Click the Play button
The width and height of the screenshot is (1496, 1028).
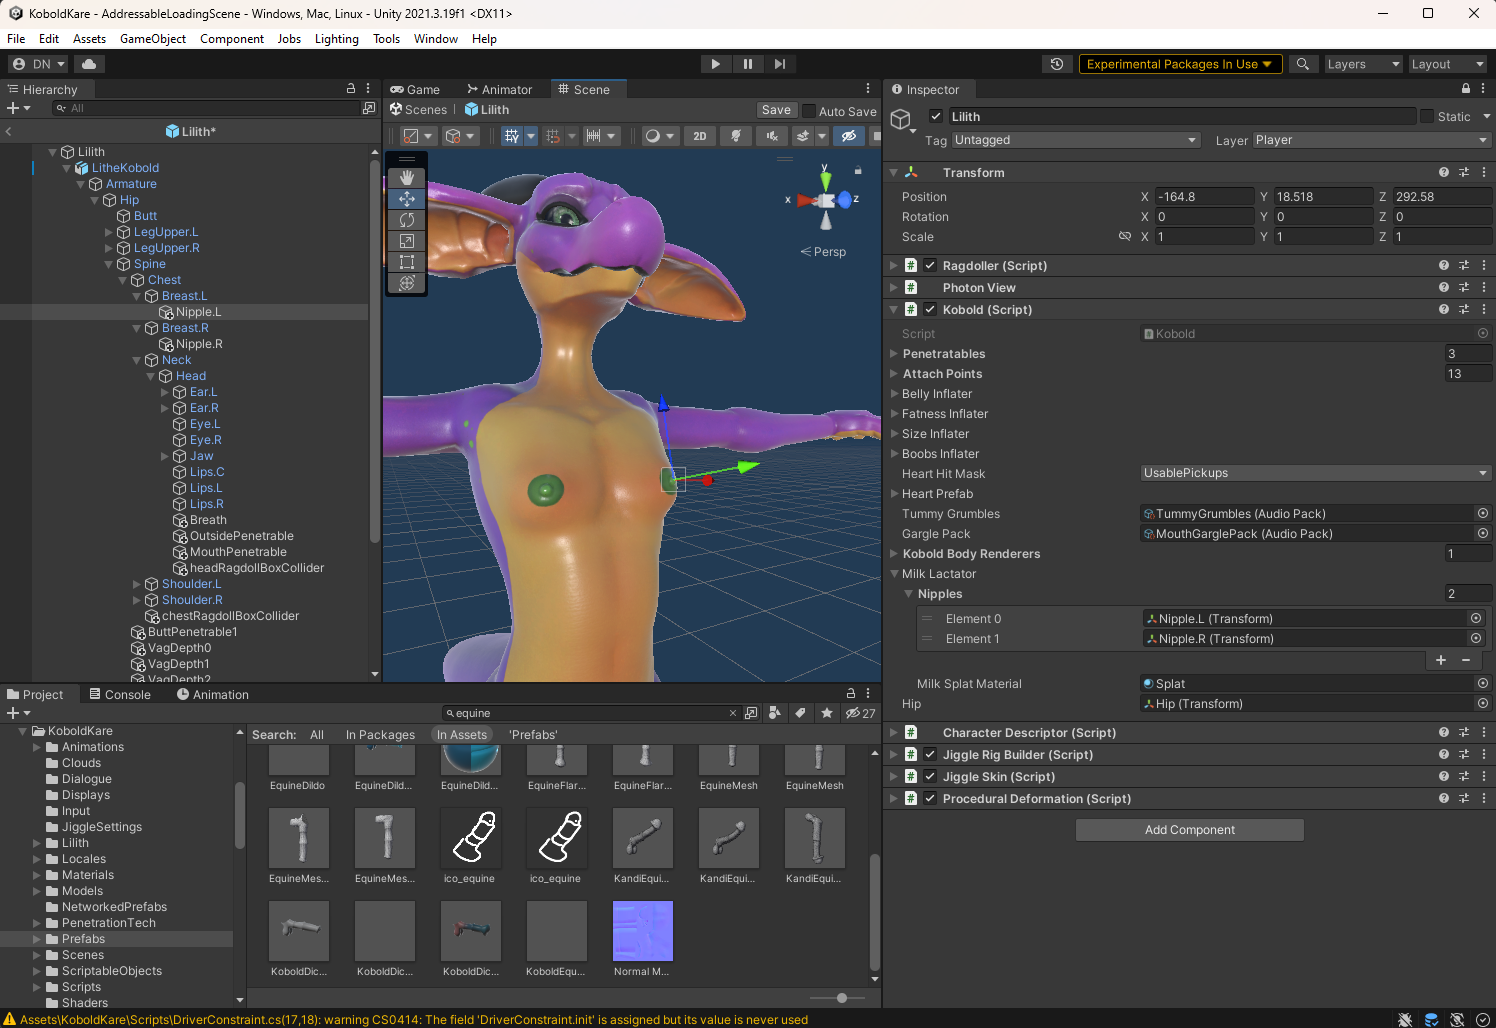click(x=715, y=64)
